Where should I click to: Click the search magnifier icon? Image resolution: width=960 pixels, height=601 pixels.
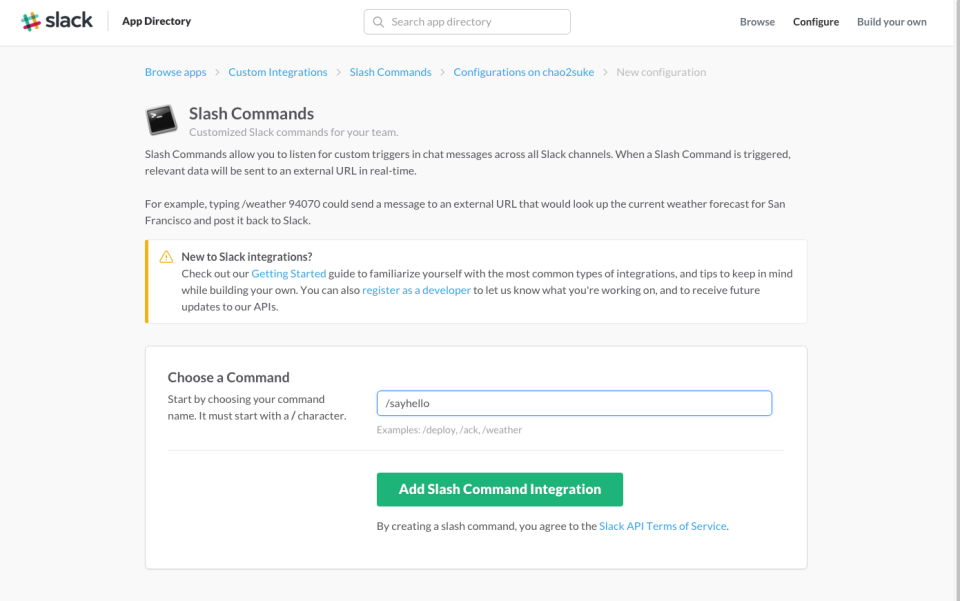[x=378, y=21]
